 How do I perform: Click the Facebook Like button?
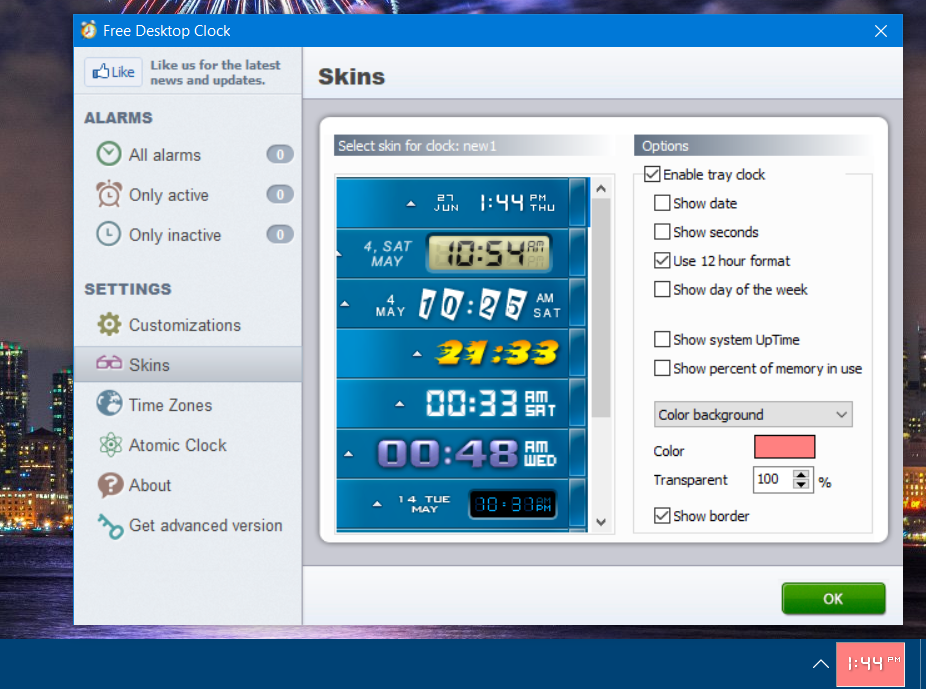click(x=112, y=71)
